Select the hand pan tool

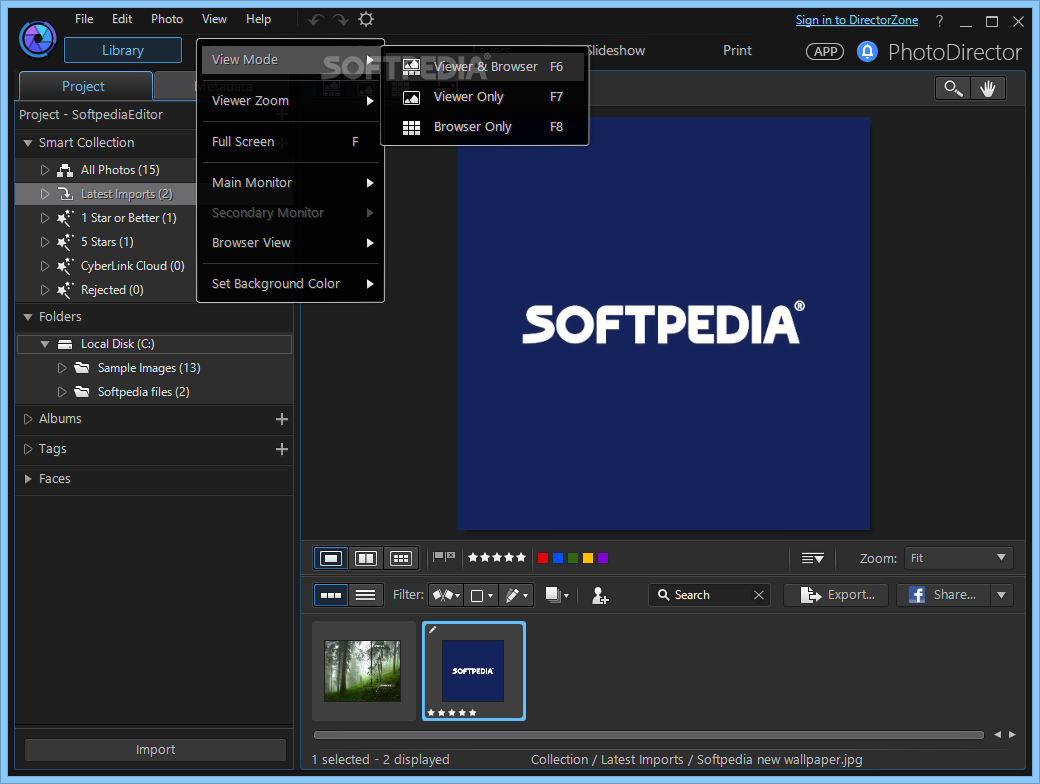click(x=988, y=88)
